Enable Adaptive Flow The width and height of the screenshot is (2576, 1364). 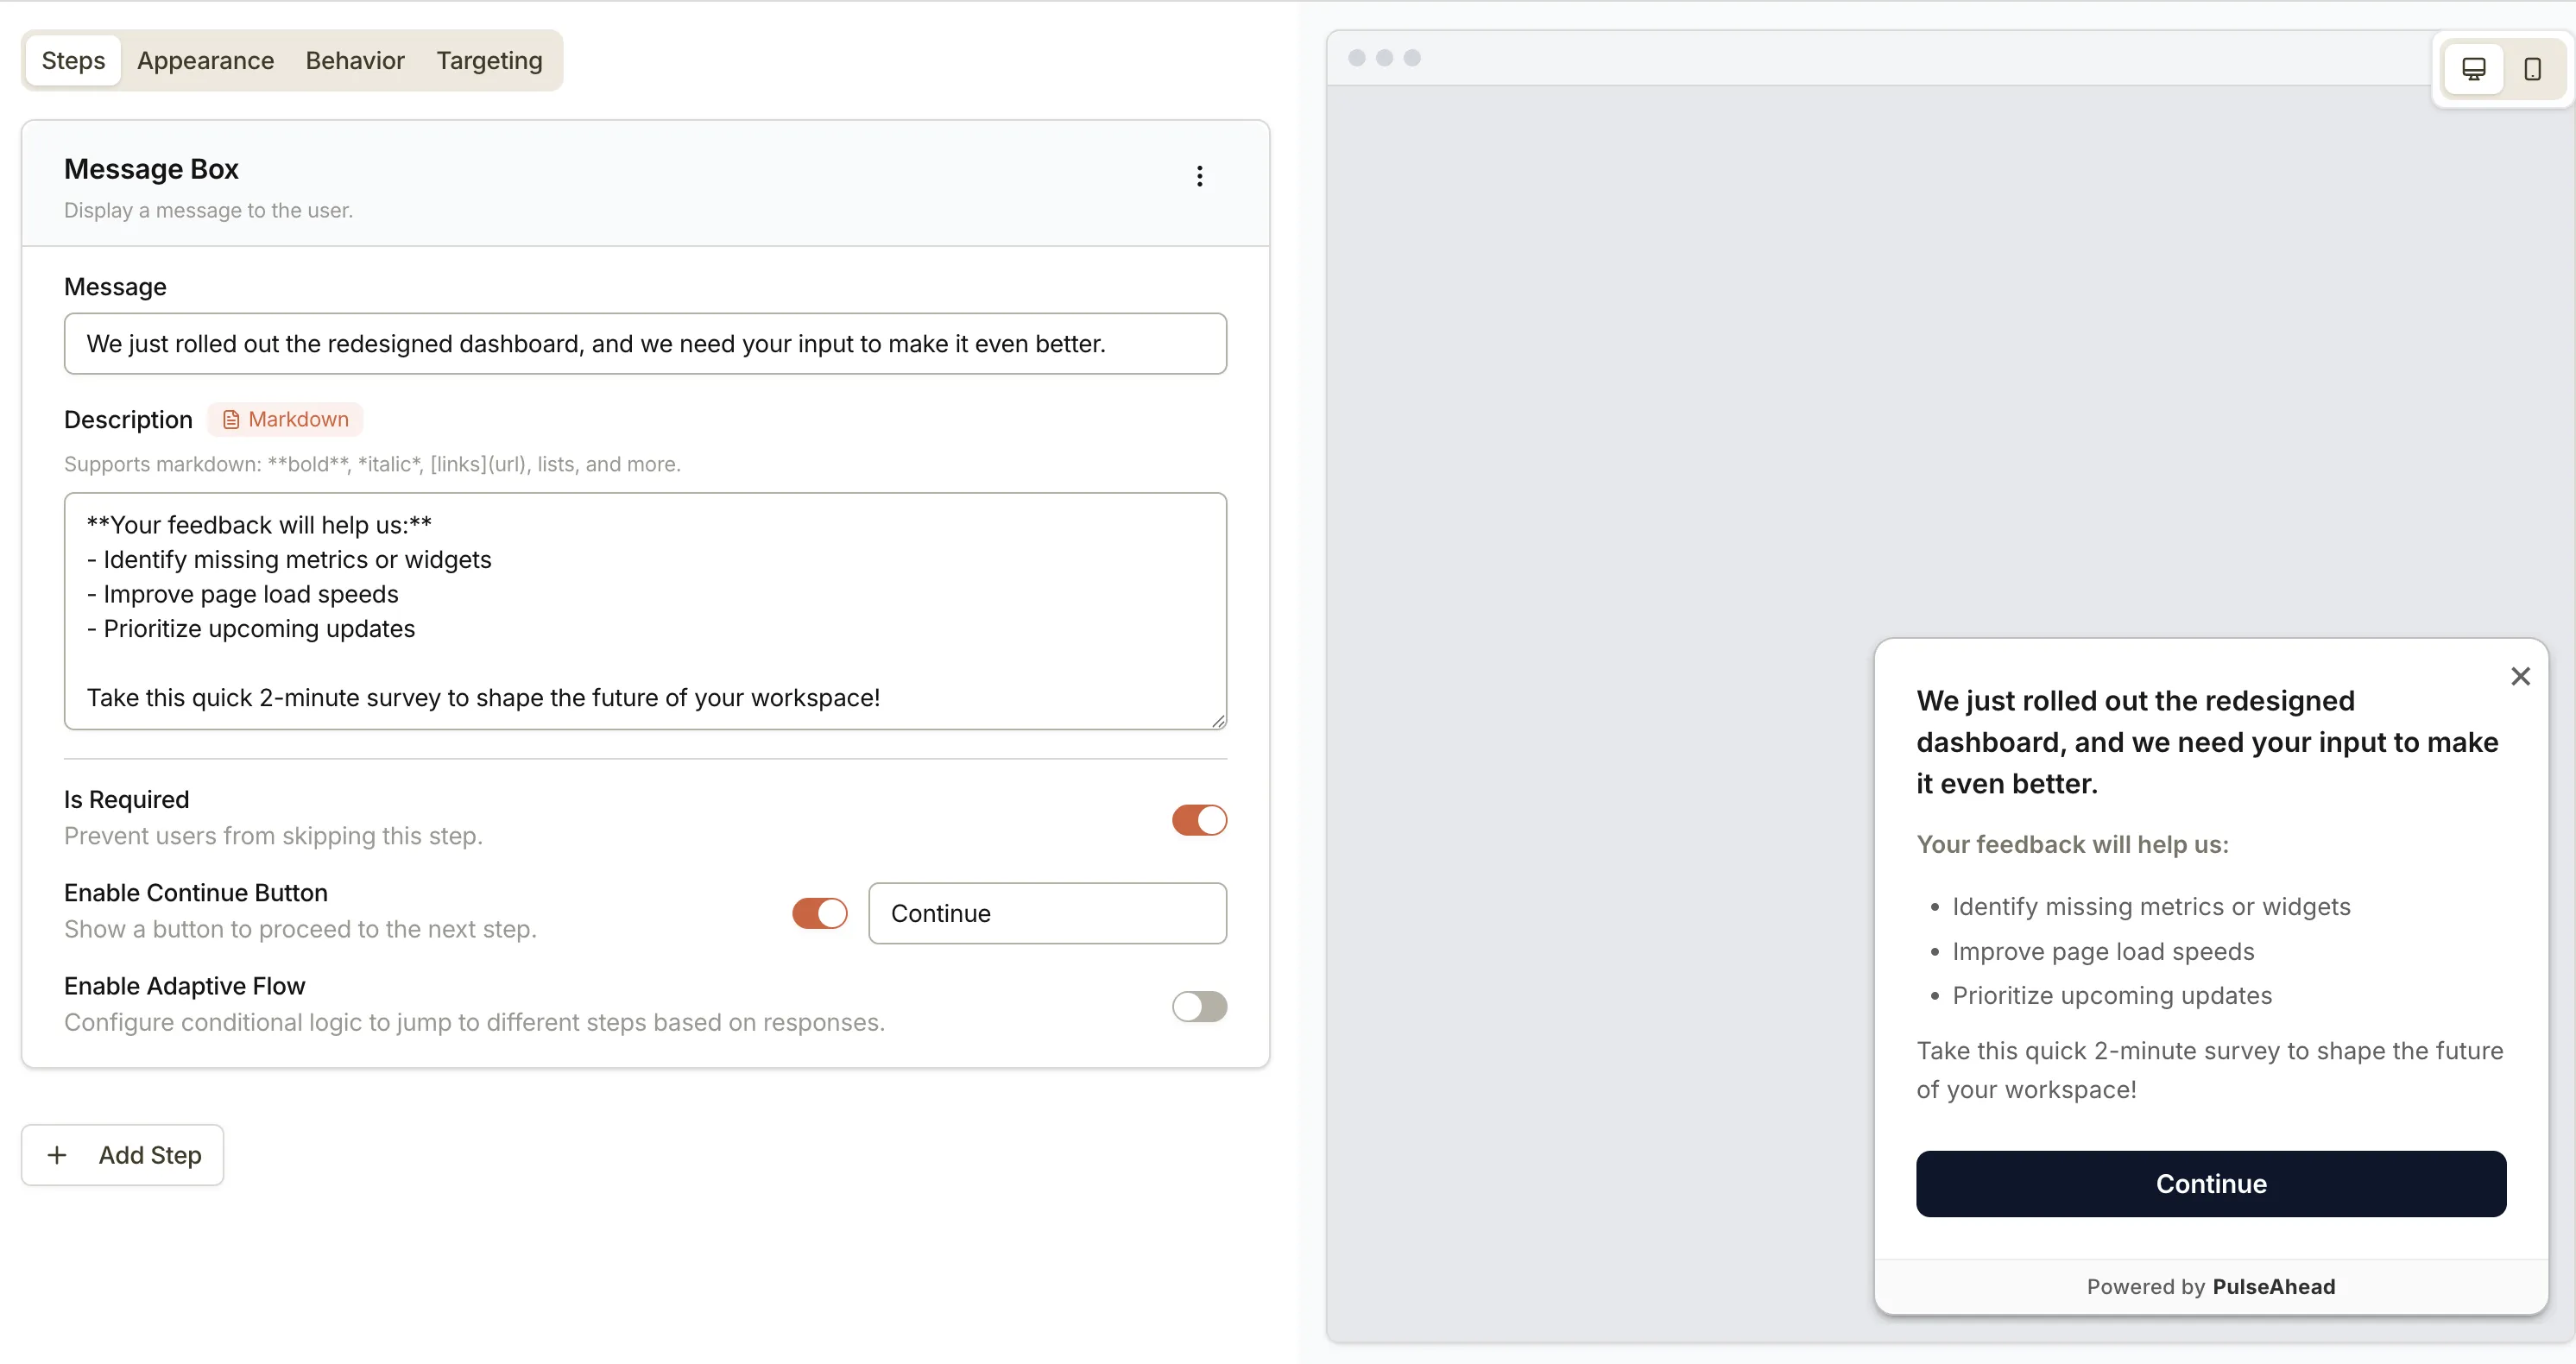(x=1199, y=1006)
